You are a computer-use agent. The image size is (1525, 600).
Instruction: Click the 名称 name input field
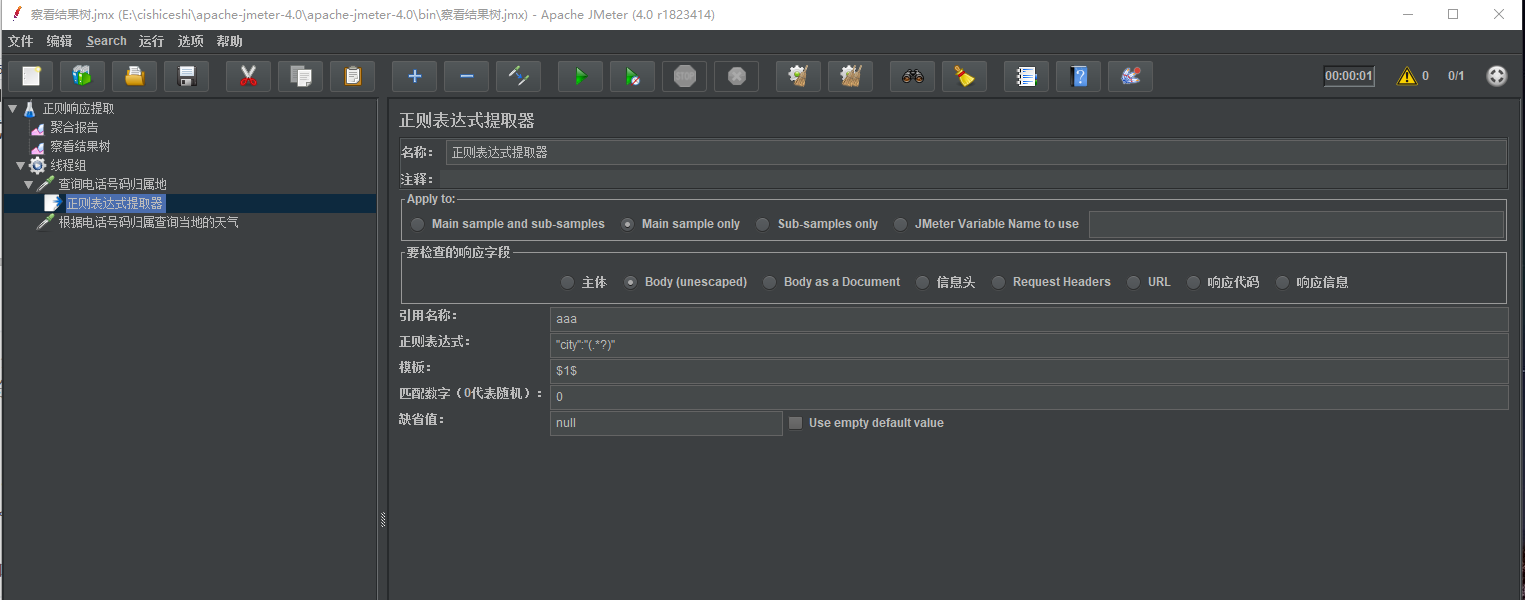976,152
